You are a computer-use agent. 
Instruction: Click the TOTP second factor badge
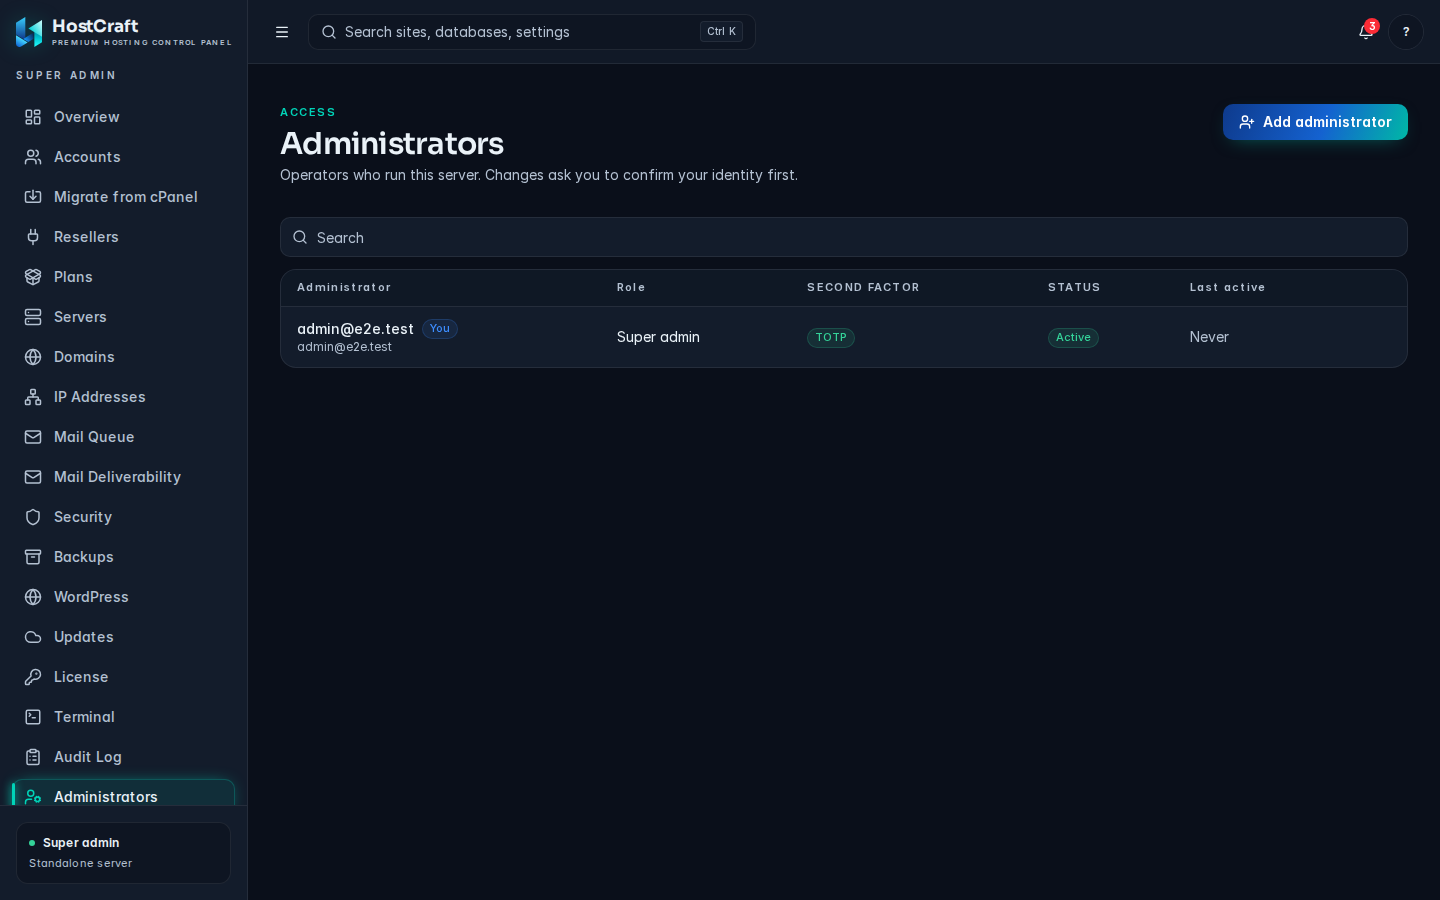coord(831,338)
